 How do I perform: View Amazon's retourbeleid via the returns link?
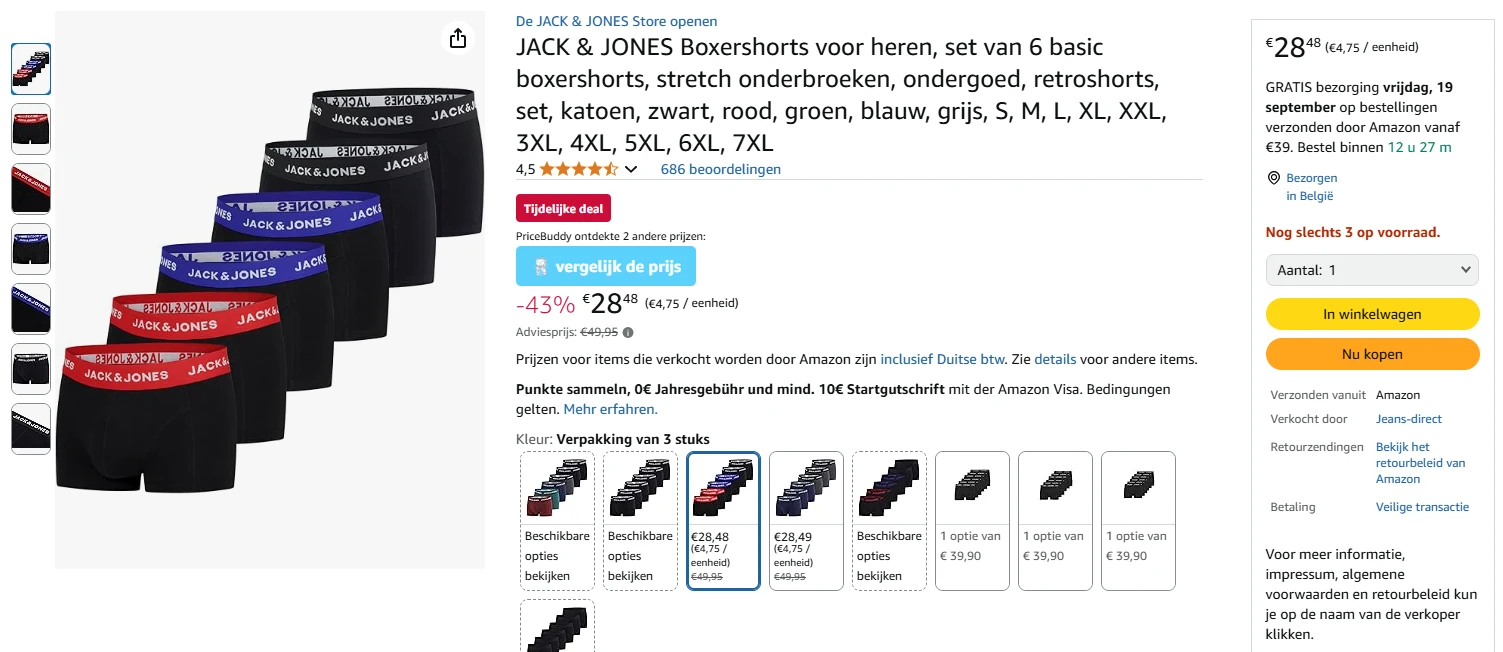point(1421,462)
